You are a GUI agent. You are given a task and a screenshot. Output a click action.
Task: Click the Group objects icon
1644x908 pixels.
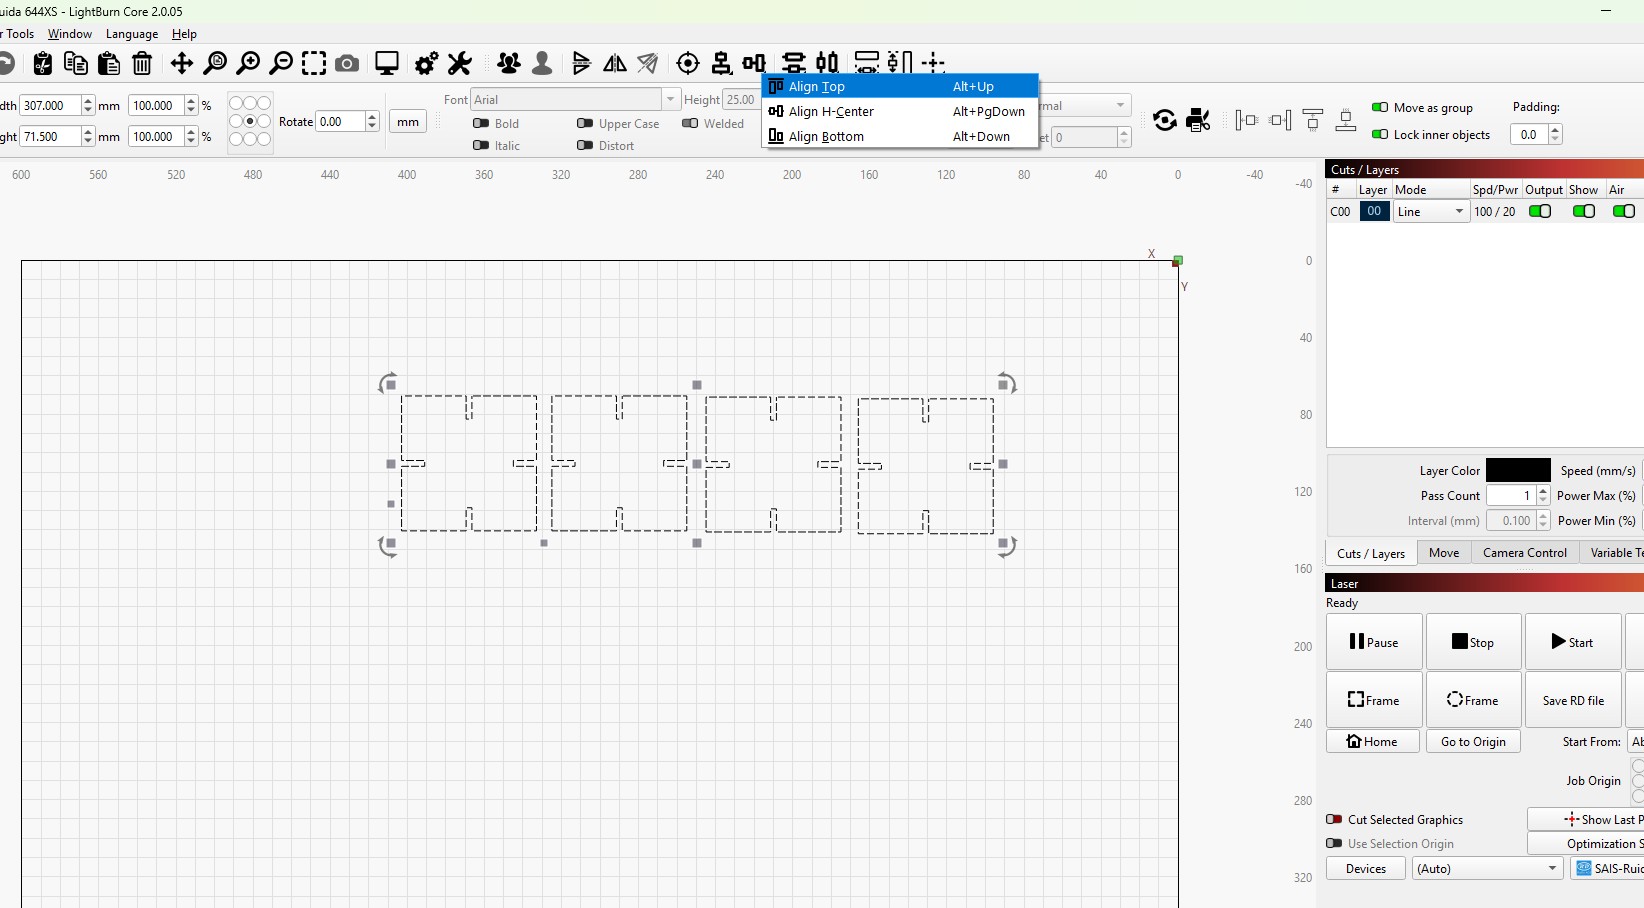pyautogui.click(x=509, y=64)
